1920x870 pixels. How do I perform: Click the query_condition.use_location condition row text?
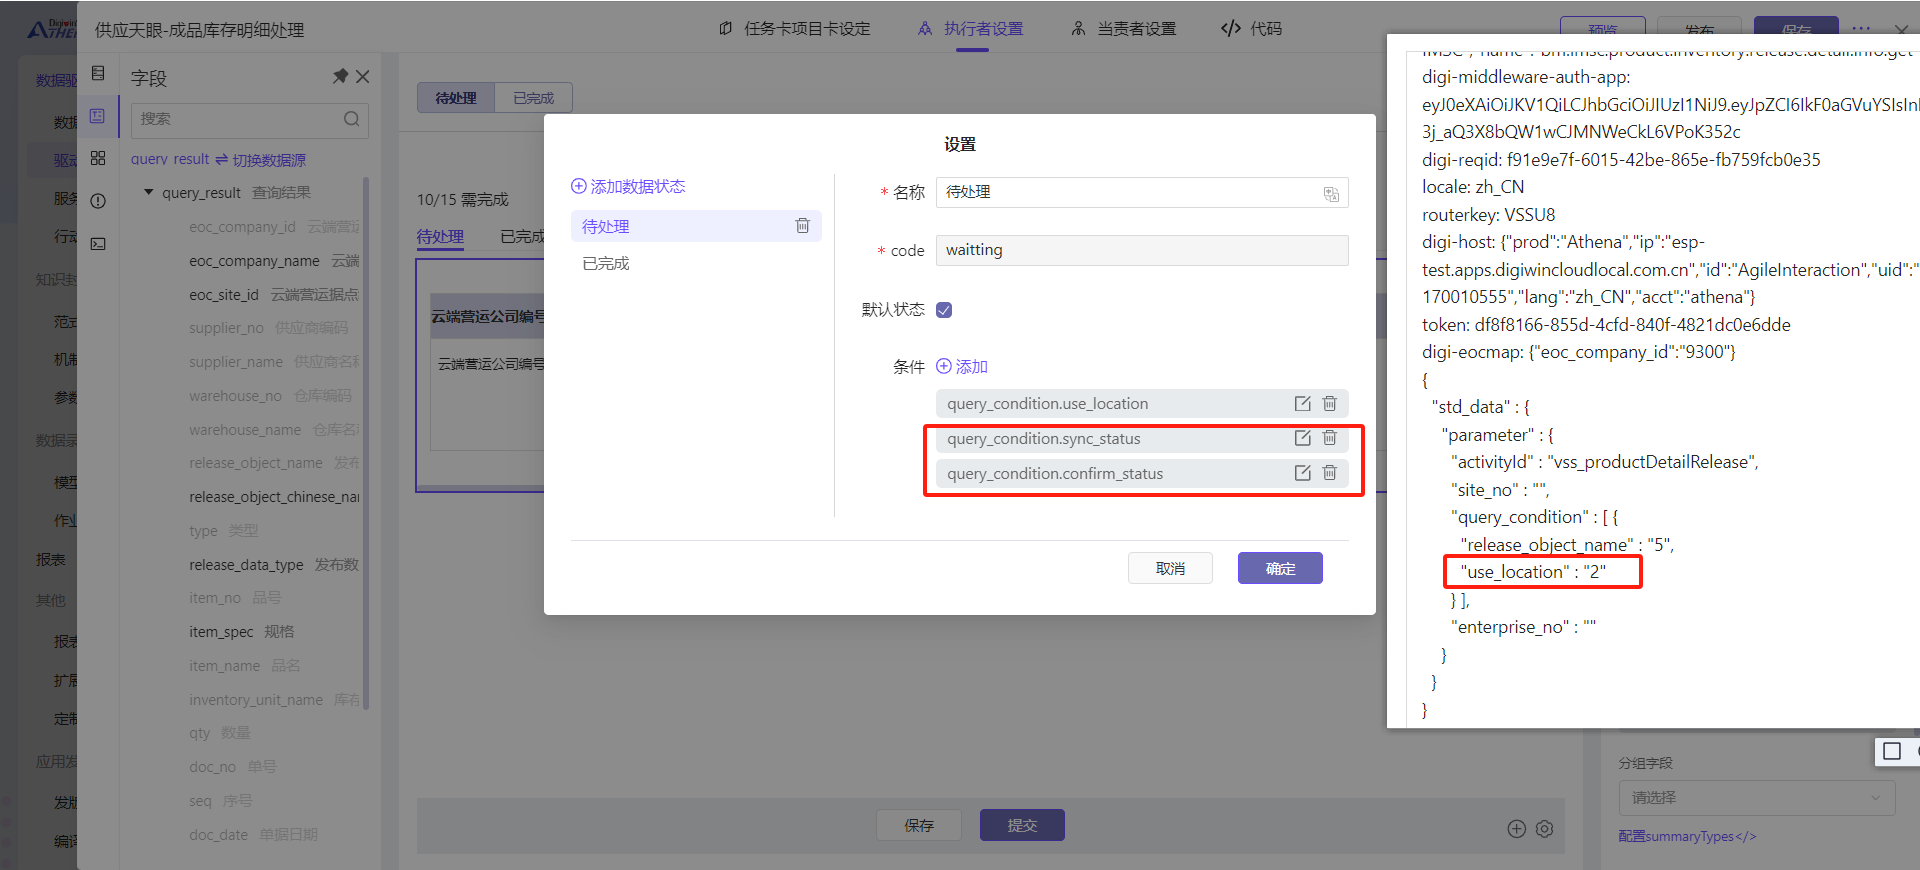[1047, 404]
